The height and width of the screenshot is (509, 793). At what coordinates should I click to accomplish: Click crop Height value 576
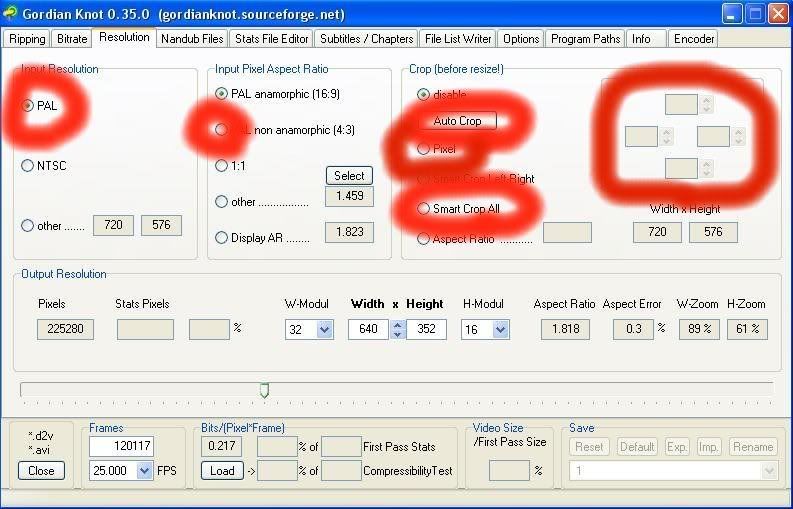(713, 232)
